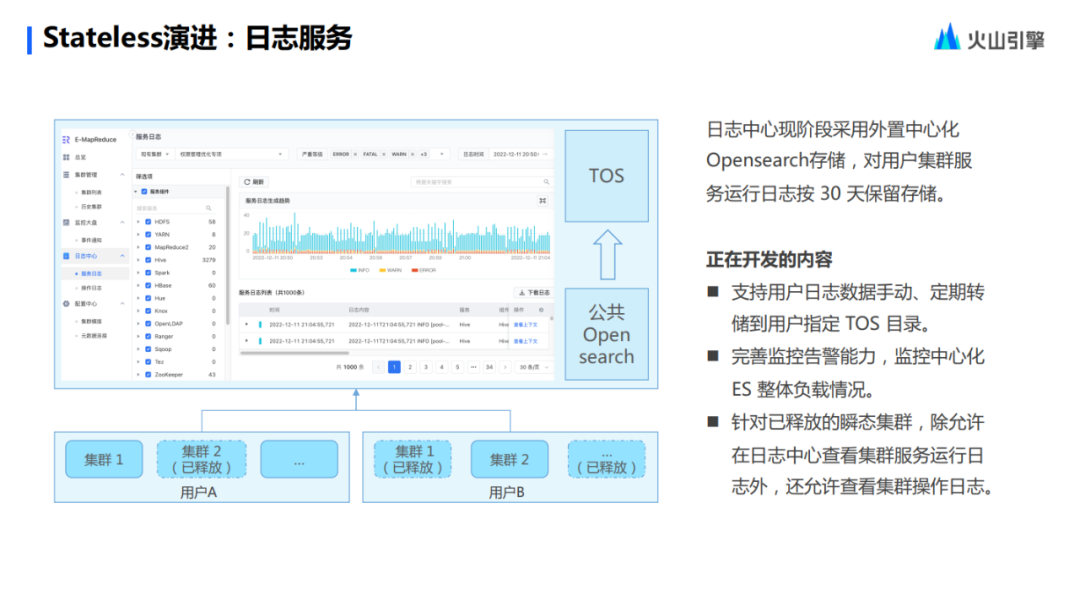The height and width of the screenshot is (595, 1080).
Task: Click the first row's view context link
Action: pos(526,324)
